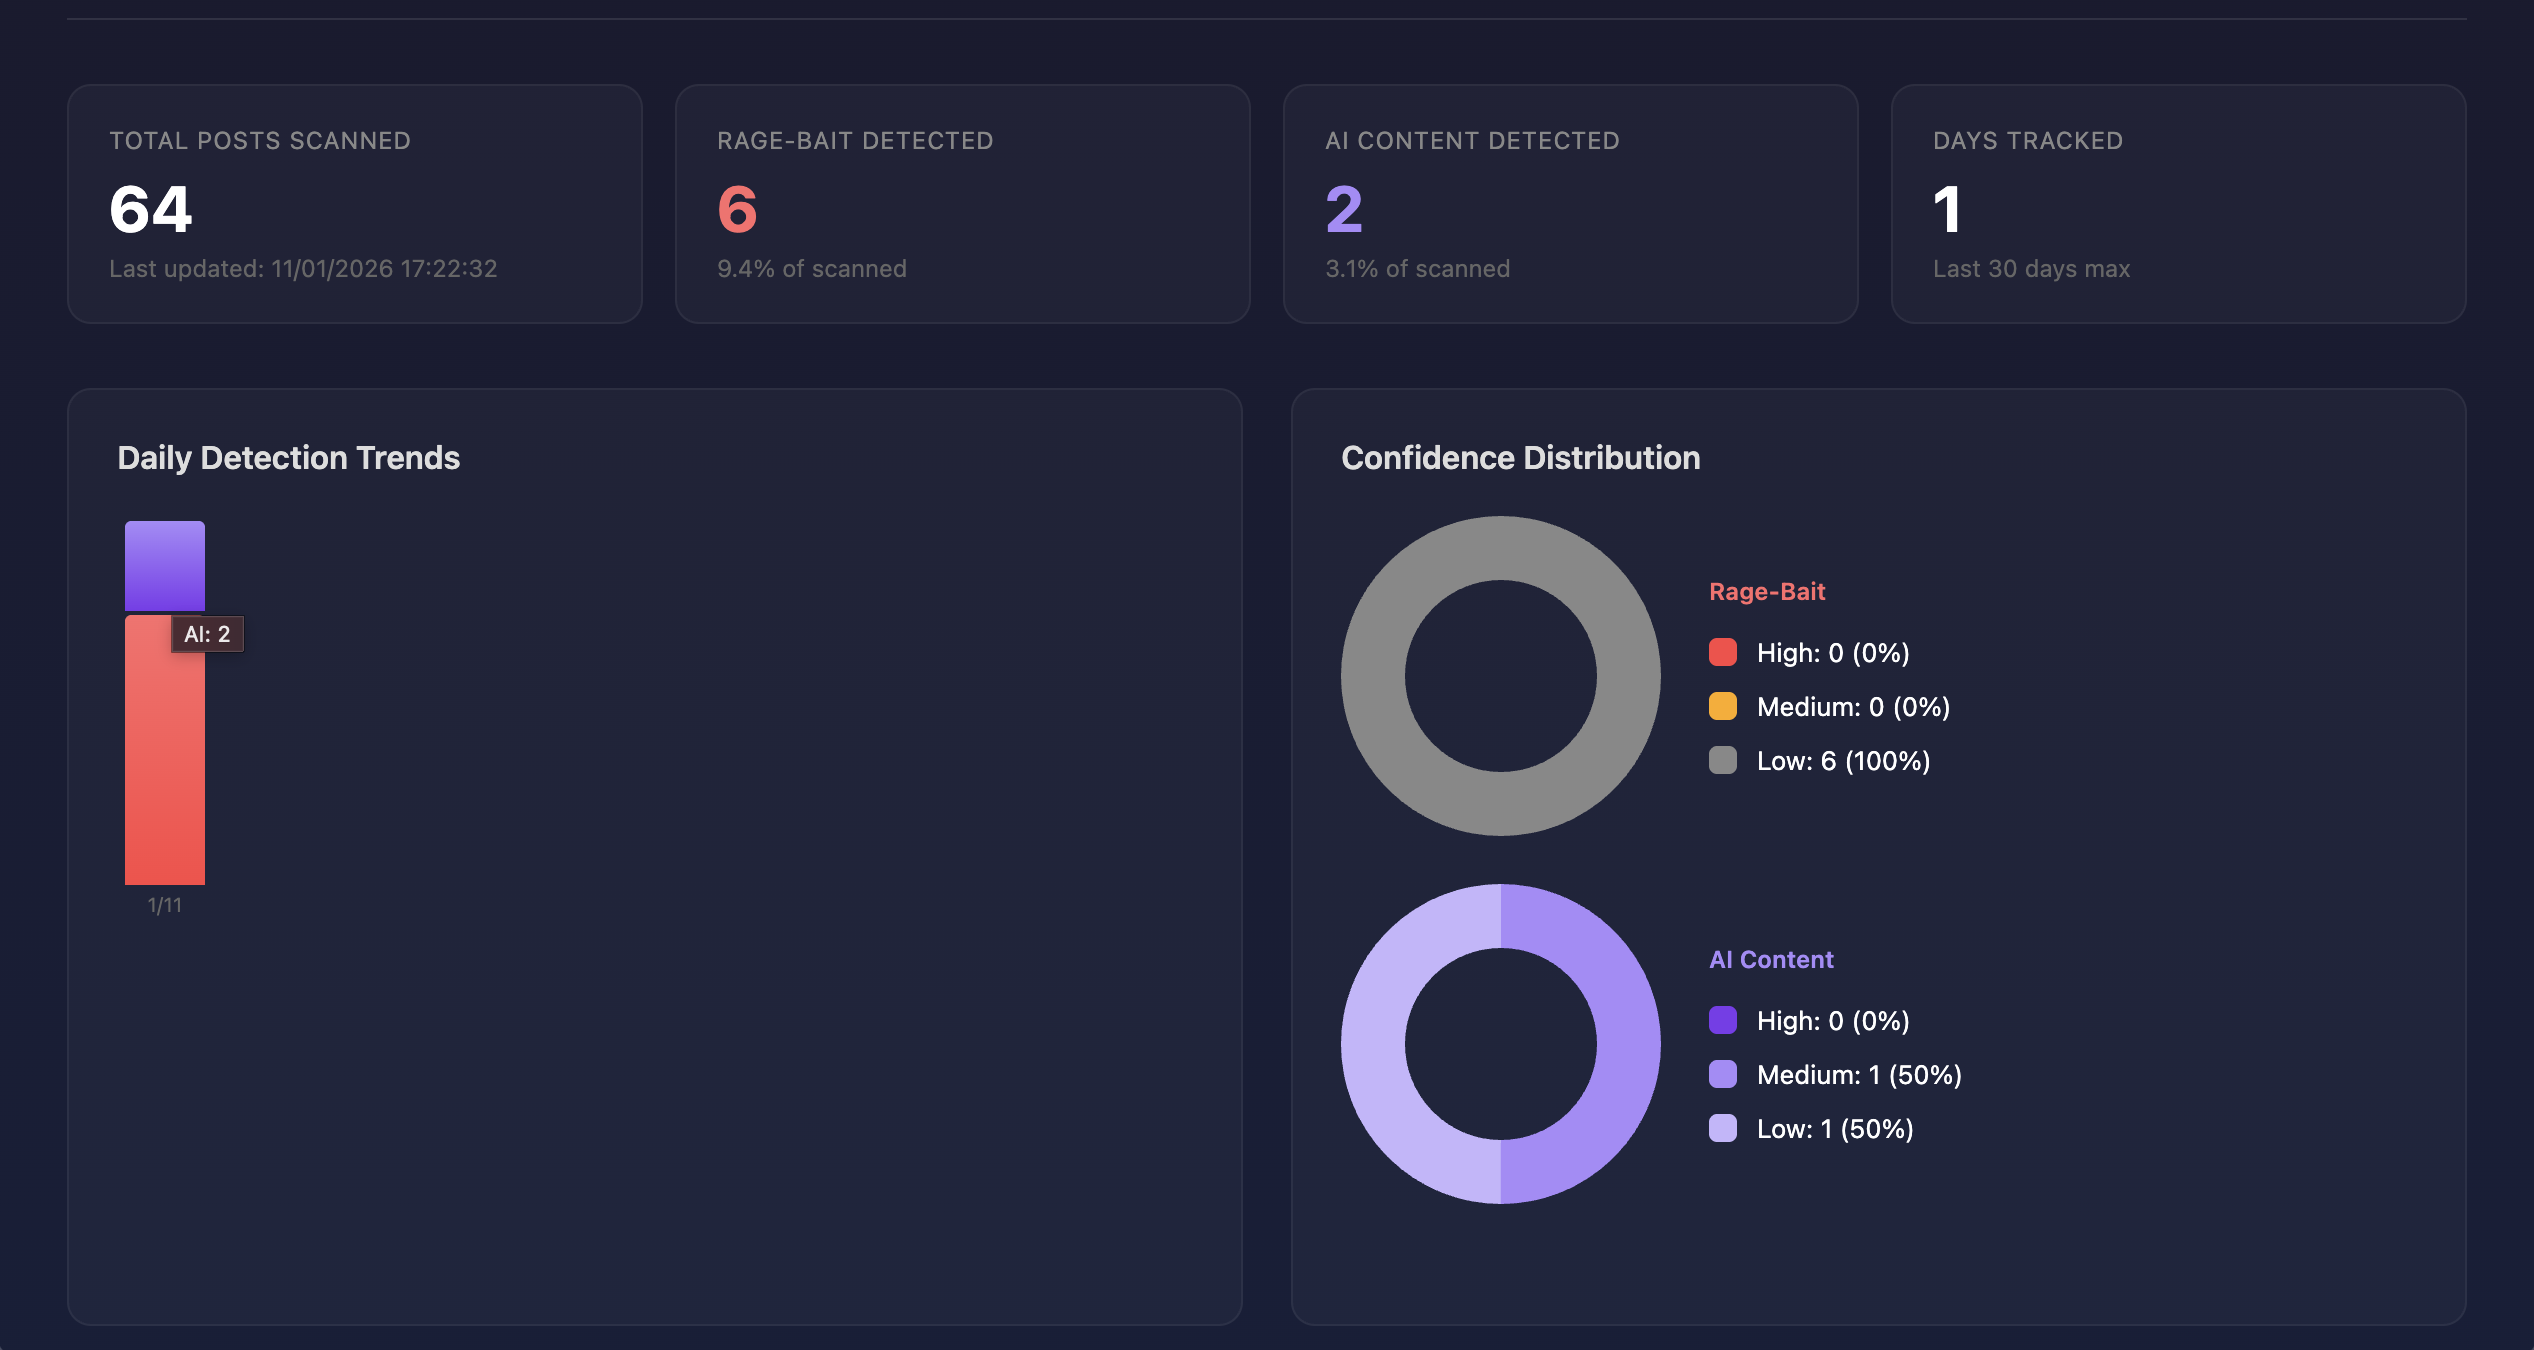
Task: Click the Daily Detection Trends heading
Action: [x=289, y=458]
